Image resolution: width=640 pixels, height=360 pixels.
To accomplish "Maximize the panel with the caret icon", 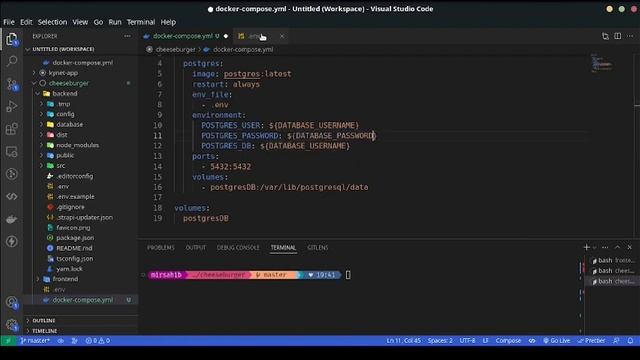I will click(617, 247).
